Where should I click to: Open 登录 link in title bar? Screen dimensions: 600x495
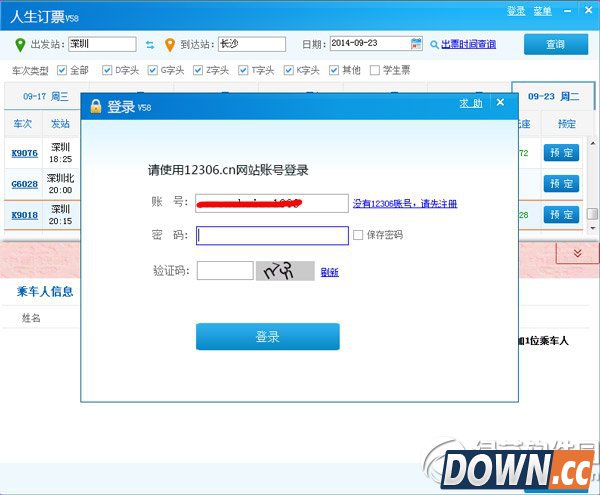tap(516, 11)
